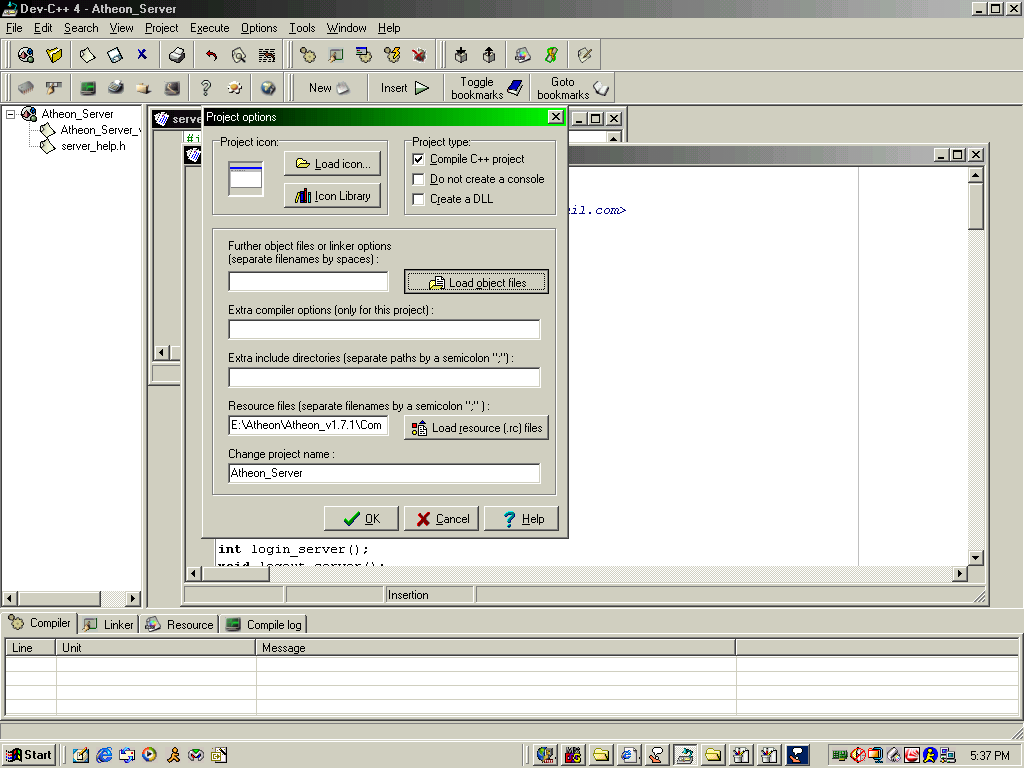Check the Create a DLL option
This screenshot has height=768, width=1024.
tap(419, 199)
